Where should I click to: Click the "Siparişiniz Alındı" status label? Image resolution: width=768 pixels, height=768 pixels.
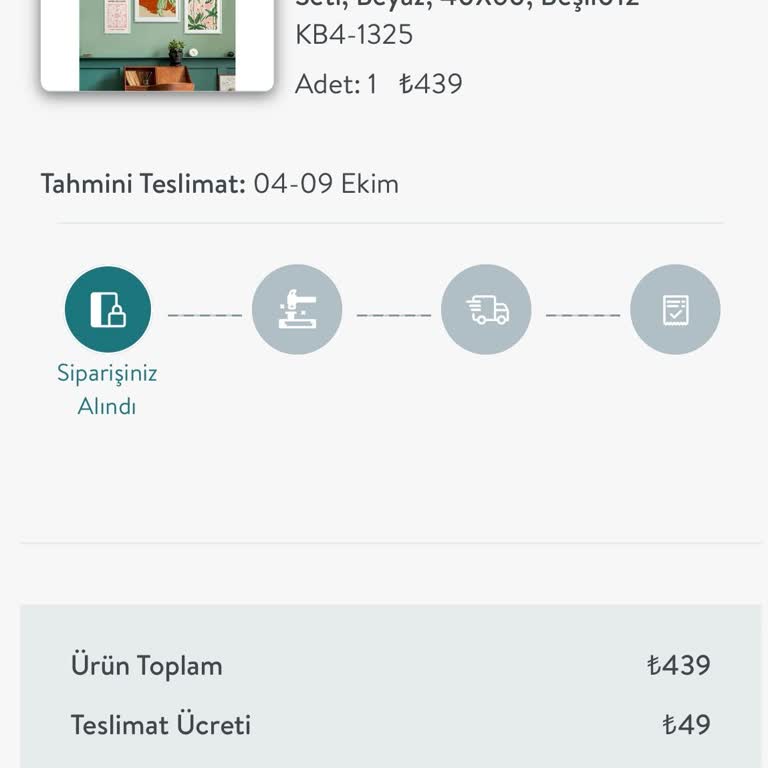pyautogui.click(x=107, y=389)
